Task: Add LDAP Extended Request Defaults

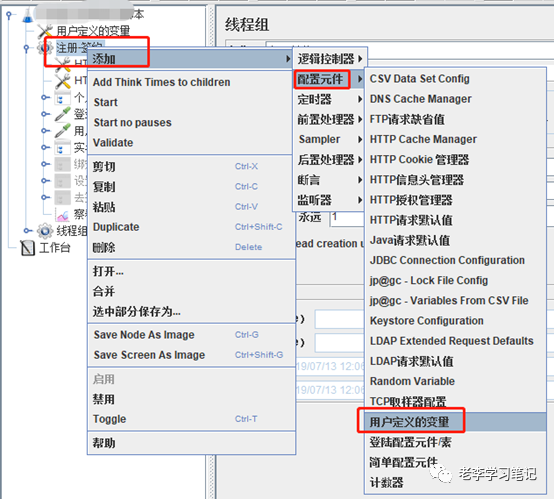Action: pos(455,341)
